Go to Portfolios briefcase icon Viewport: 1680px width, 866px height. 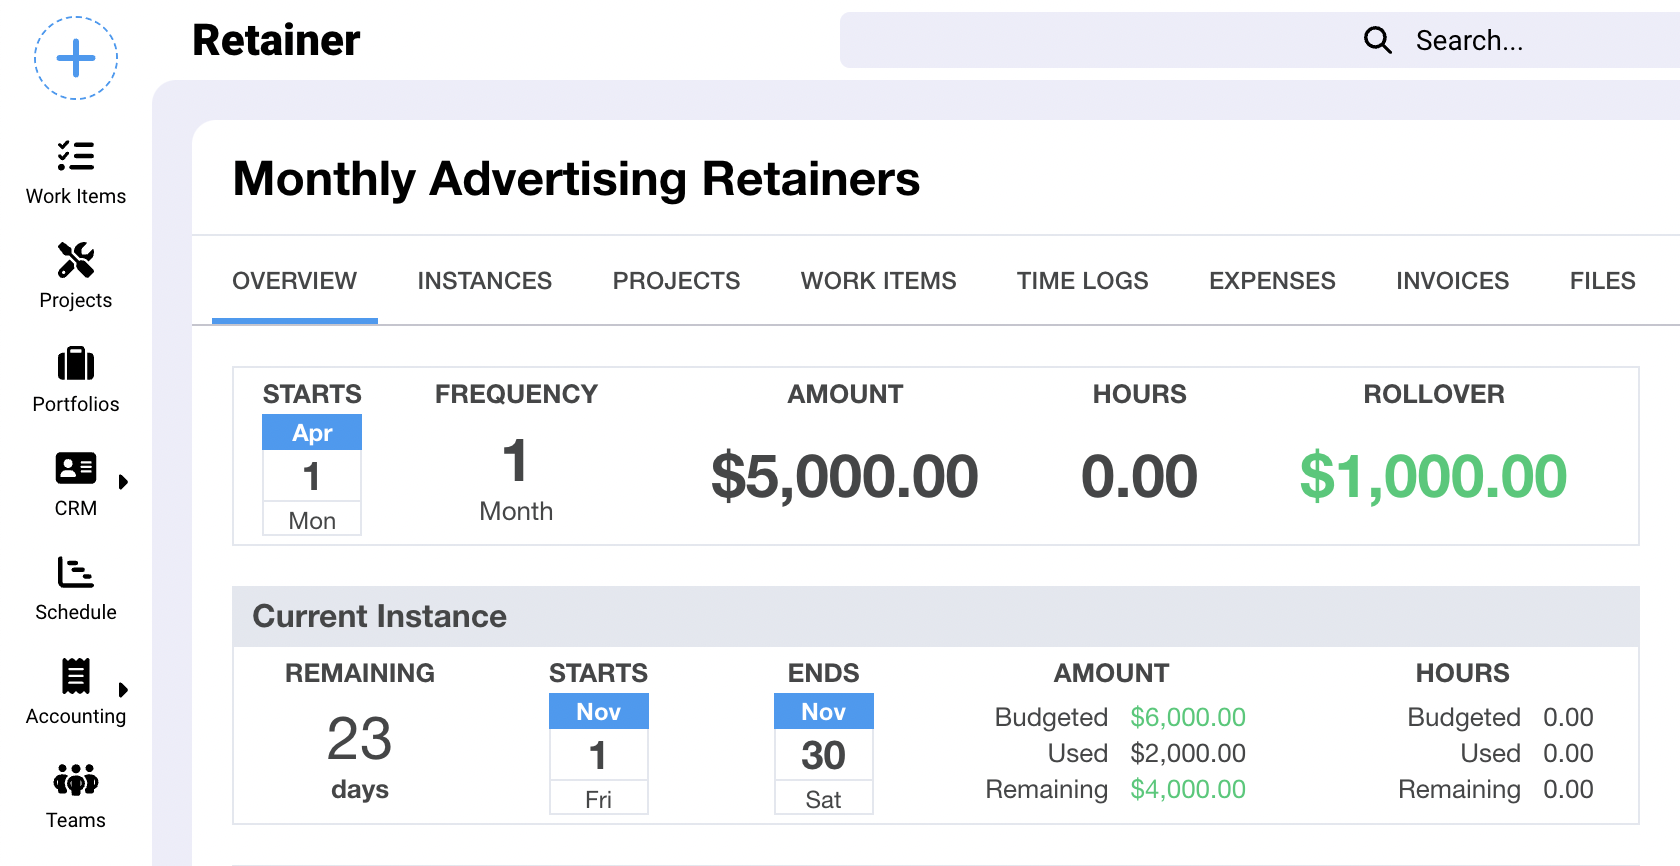[x=76, y=364]
